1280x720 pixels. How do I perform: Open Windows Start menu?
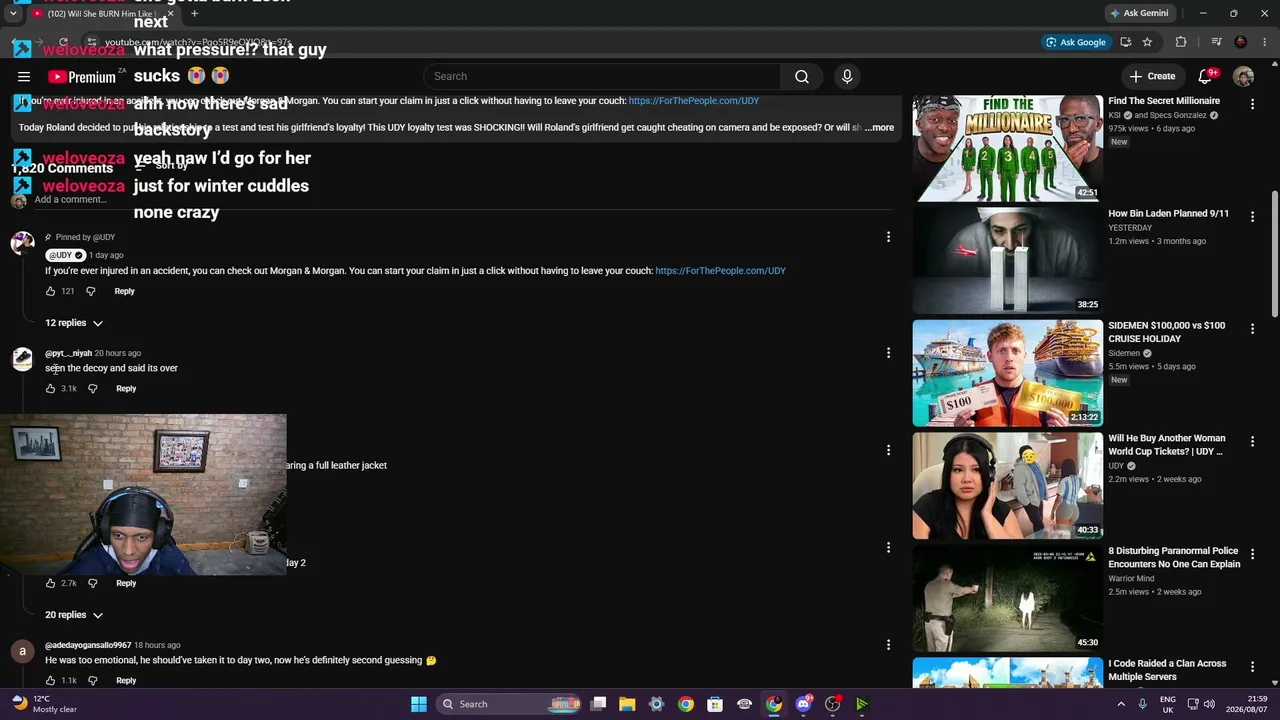coord(419,704)
